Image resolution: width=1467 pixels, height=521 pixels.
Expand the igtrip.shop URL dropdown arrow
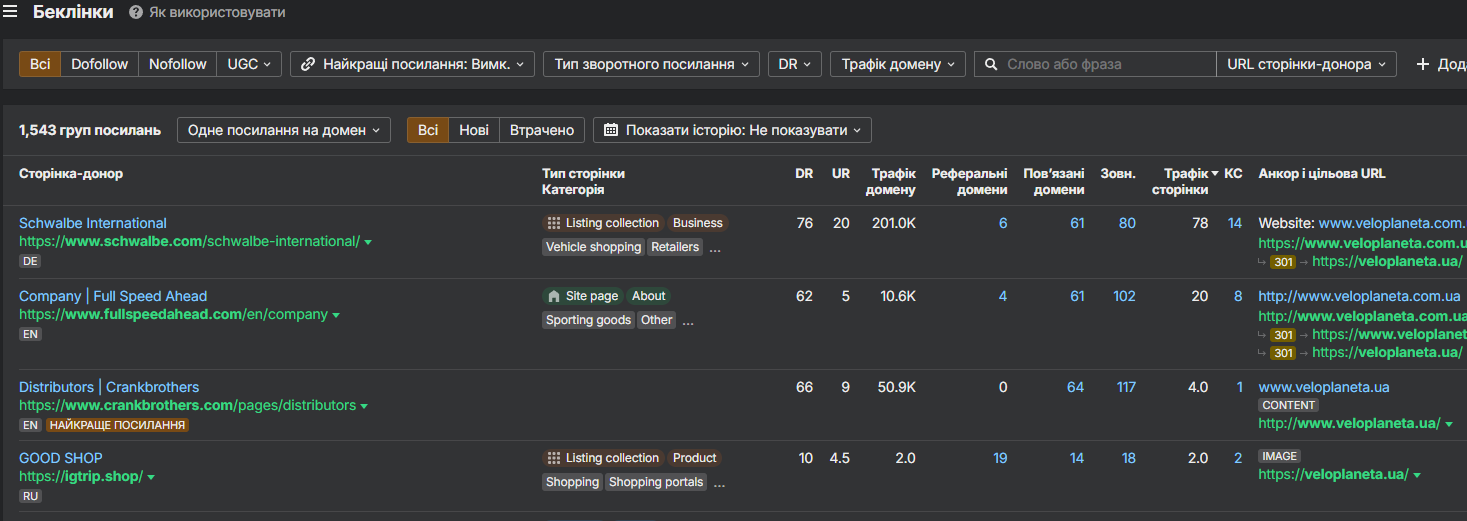(x=151, y=477)
